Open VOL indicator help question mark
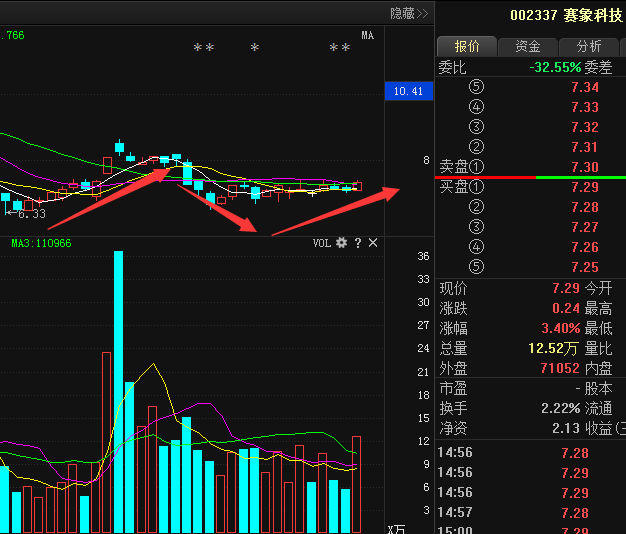Screen dimensions: 626x534 tap(358, 243)
